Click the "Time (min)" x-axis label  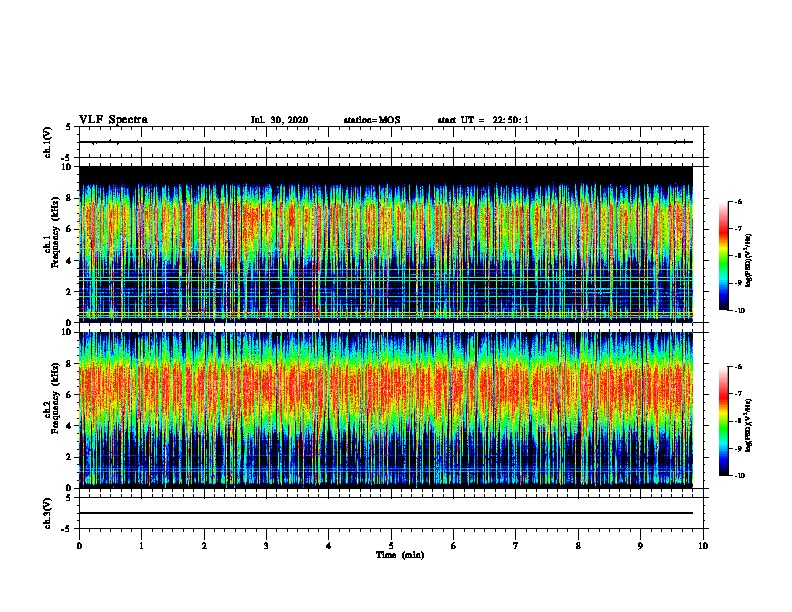[400, 555]
